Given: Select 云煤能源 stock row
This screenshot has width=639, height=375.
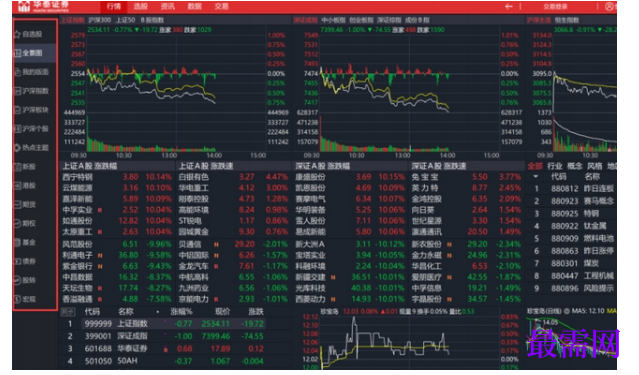Looking at the screenshot, I should (117, 188).
